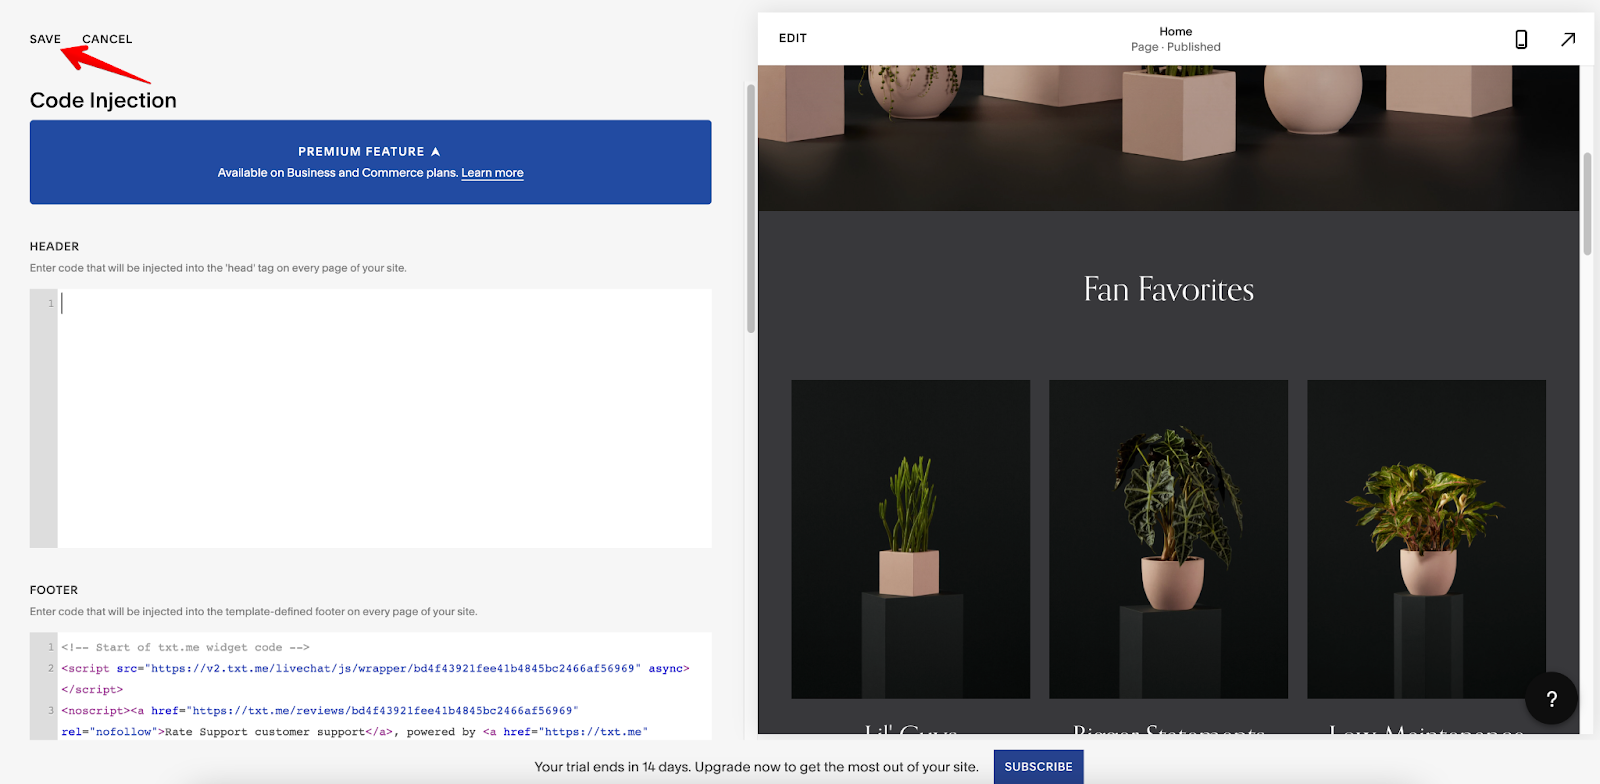Screen dimensions: 1600x784
Task: Select the Lil' Guys plant thumbnail
Action: click(x=910, y=539)
